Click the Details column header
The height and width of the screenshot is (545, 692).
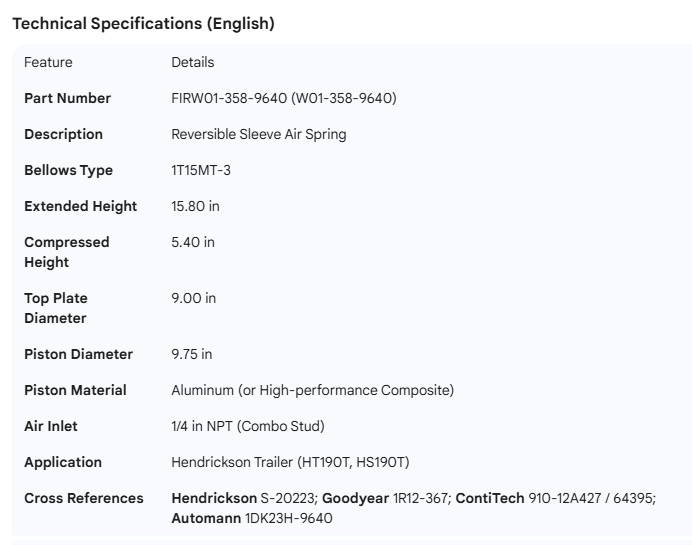coord(192,62)
